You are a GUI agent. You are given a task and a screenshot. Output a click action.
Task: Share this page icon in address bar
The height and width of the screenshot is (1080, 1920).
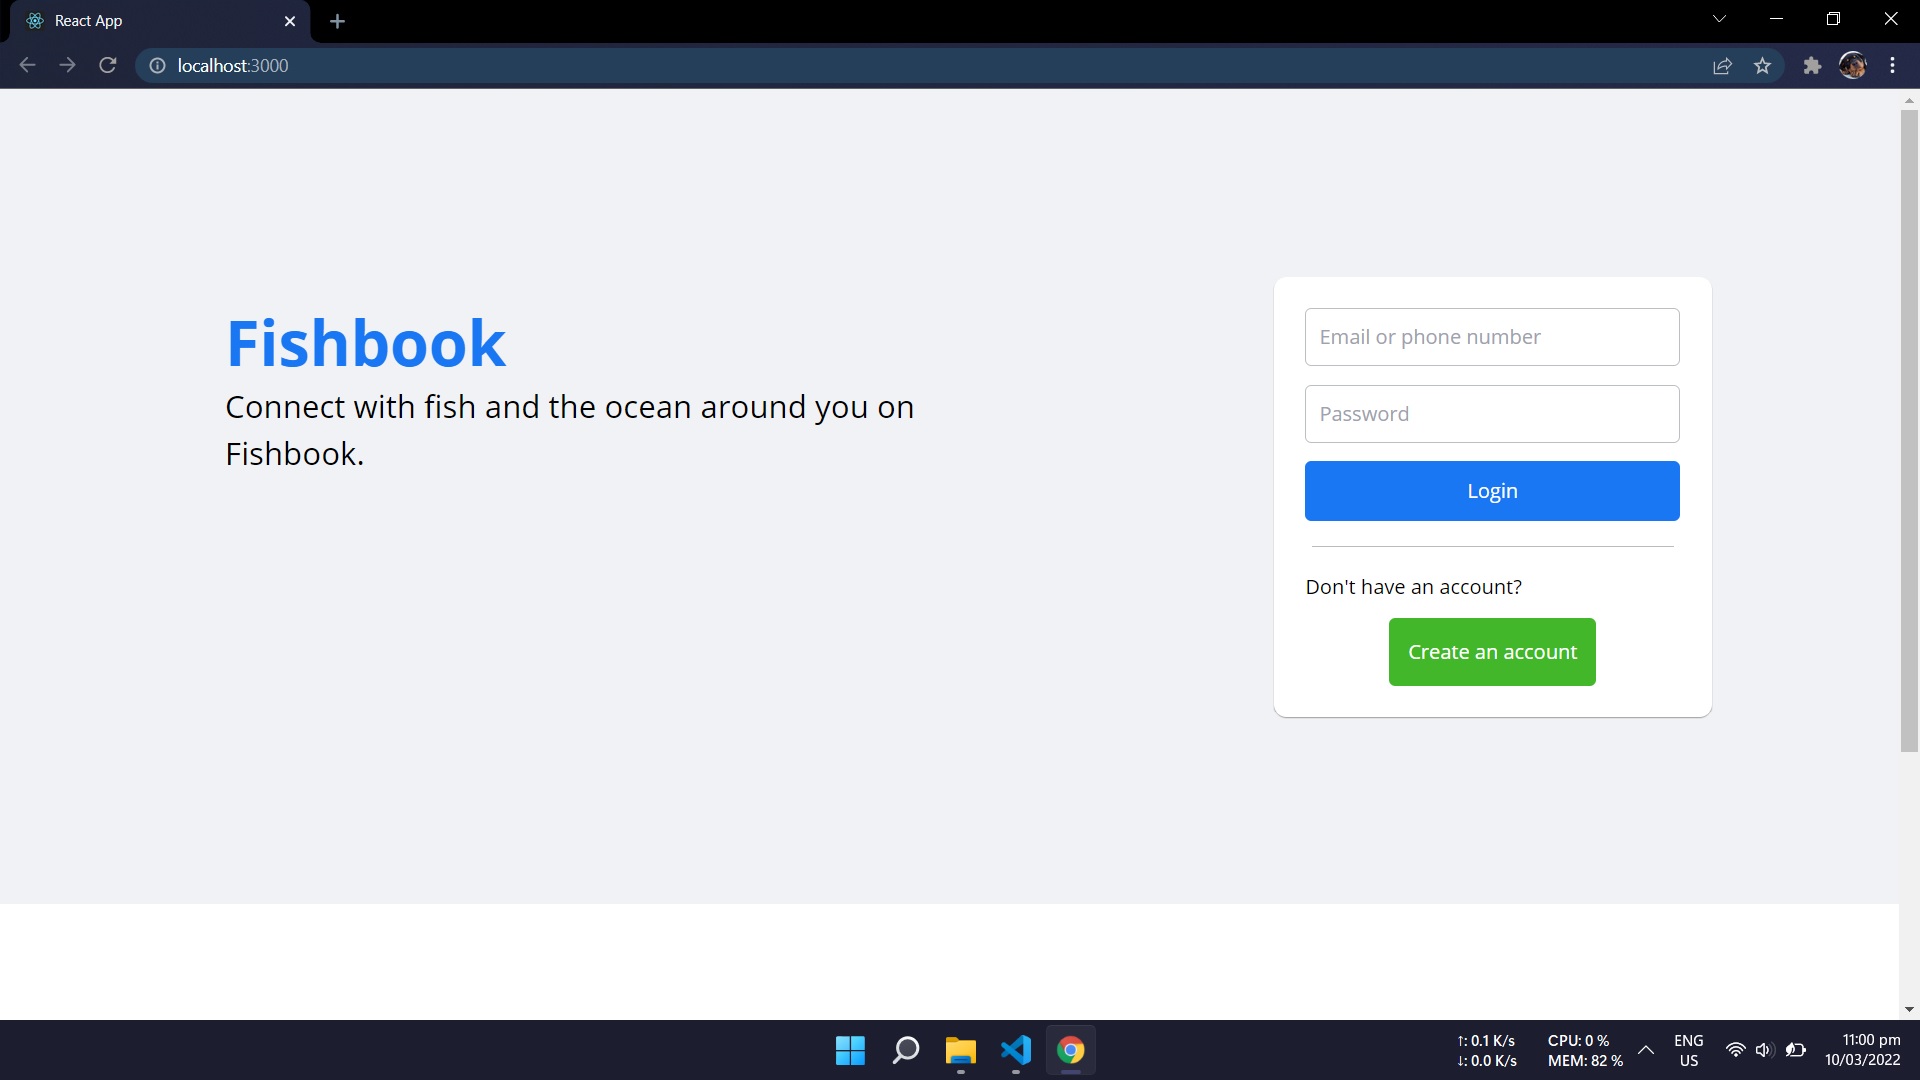pyautogui.click(x=1722, y=65)
